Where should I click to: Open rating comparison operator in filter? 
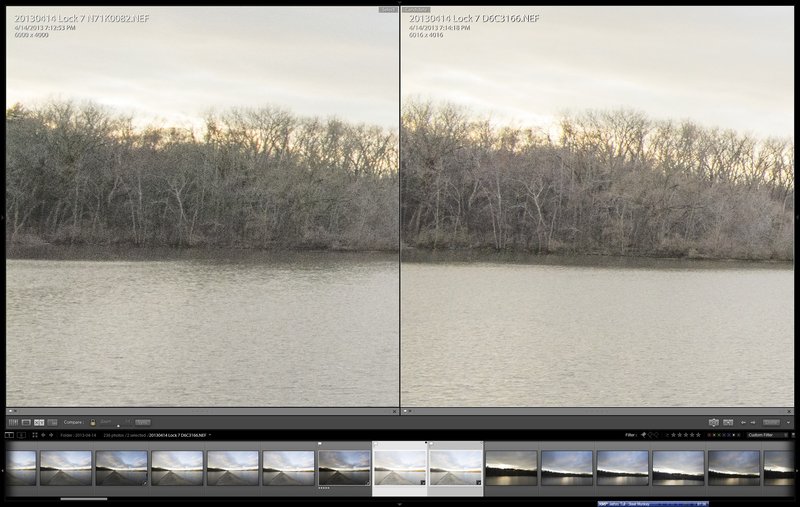coord(667,435)
